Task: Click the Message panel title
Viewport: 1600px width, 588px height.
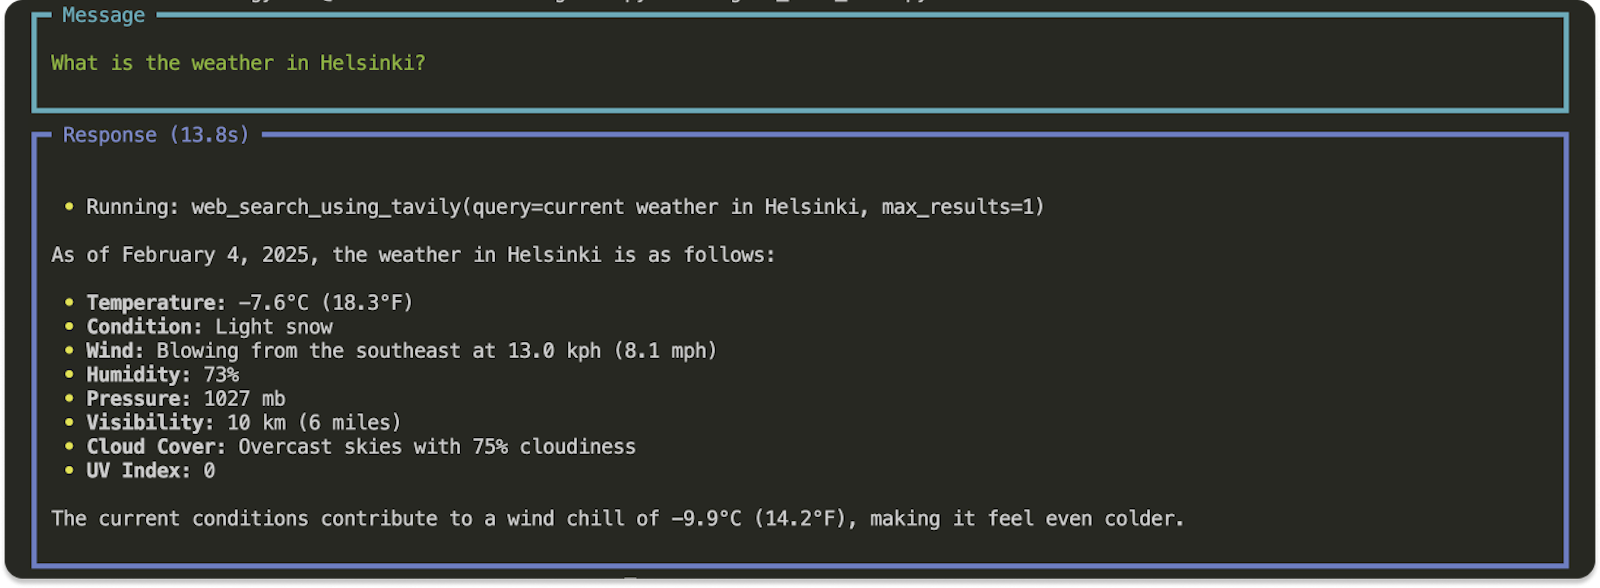Action: coord(103,15)
